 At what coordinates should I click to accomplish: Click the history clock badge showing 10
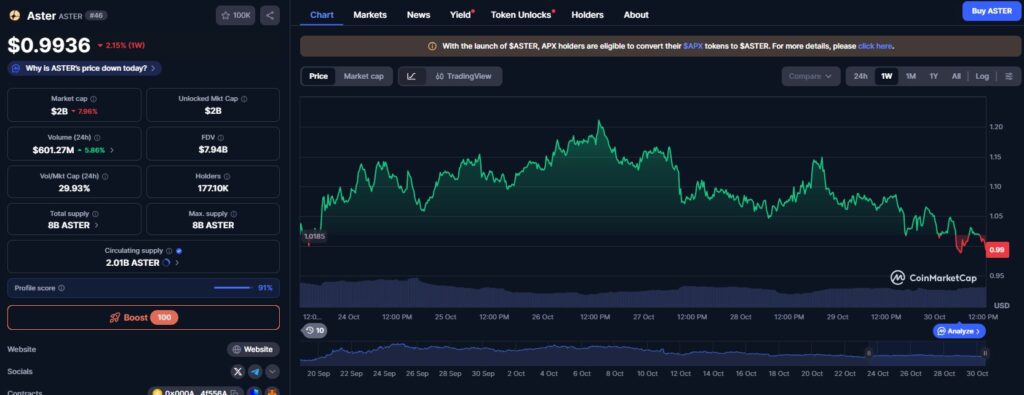pyautogui.click(x=315, y=331)
